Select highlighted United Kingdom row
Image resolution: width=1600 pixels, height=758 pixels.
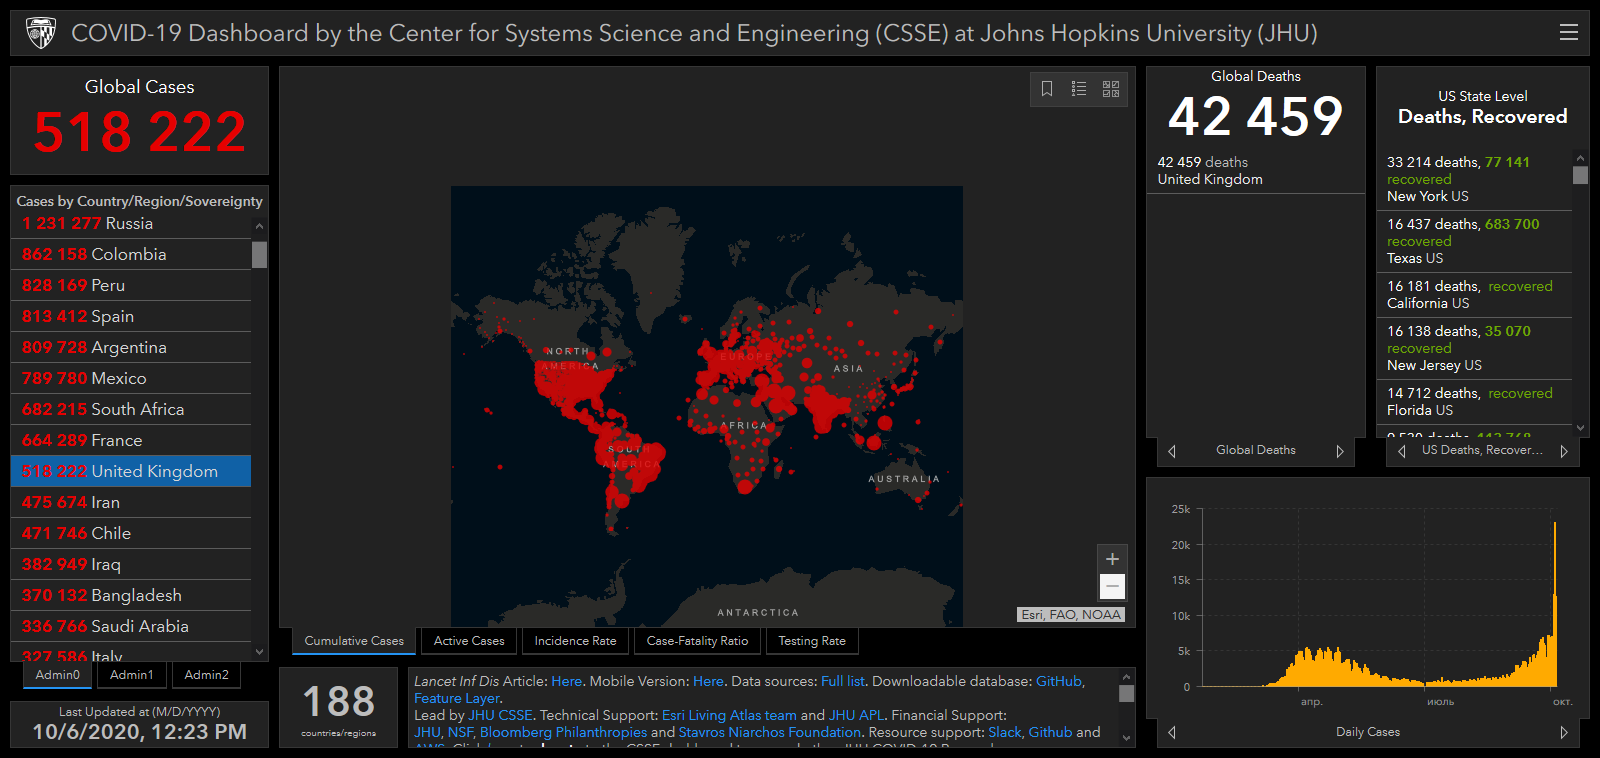point(131,471)
